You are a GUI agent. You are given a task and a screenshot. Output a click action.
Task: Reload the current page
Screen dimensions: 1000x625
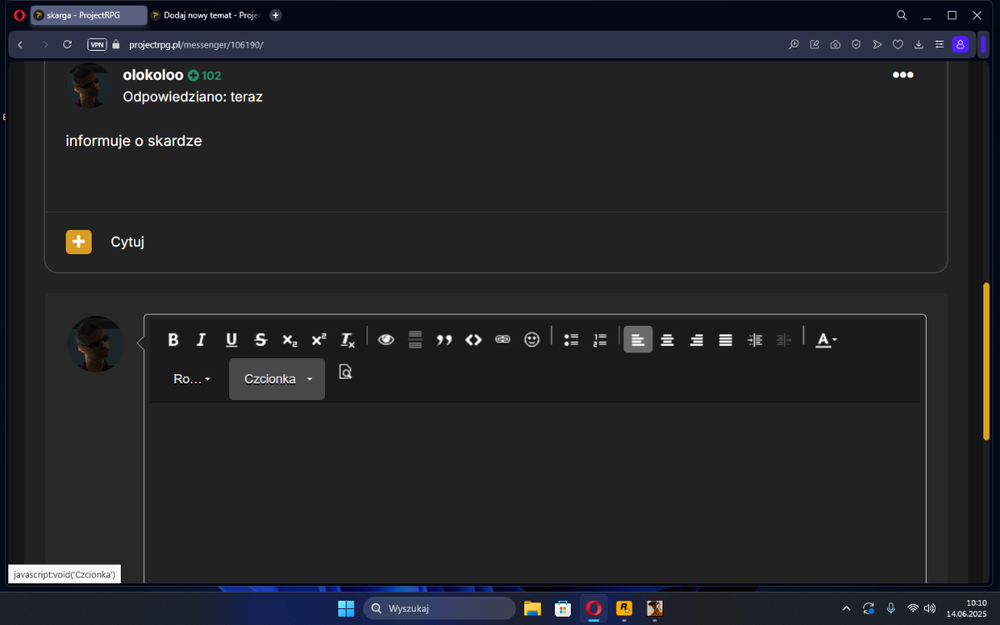(x=67, y=45)
